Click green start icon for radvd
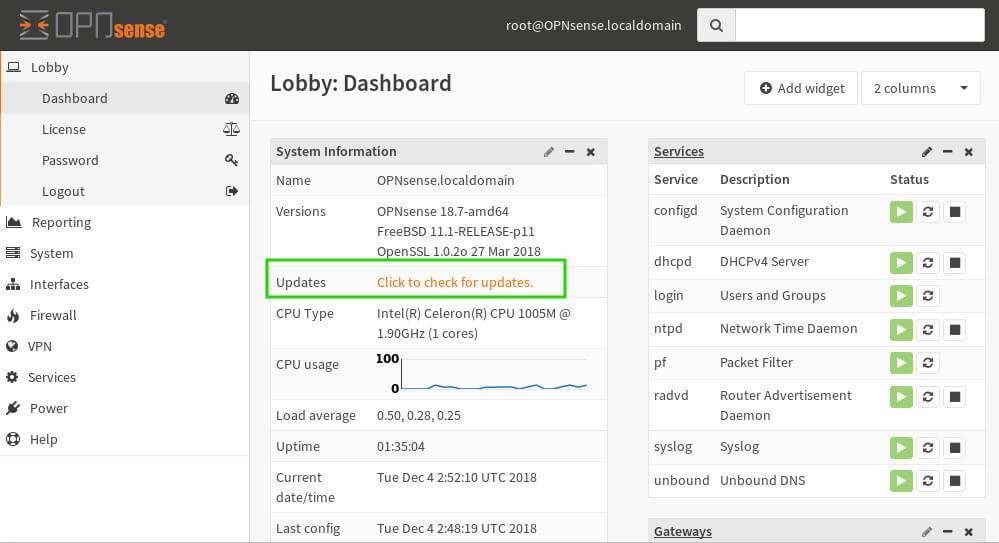Image resolution: width=999 pixels, height=543 pixels. (901, 397)
